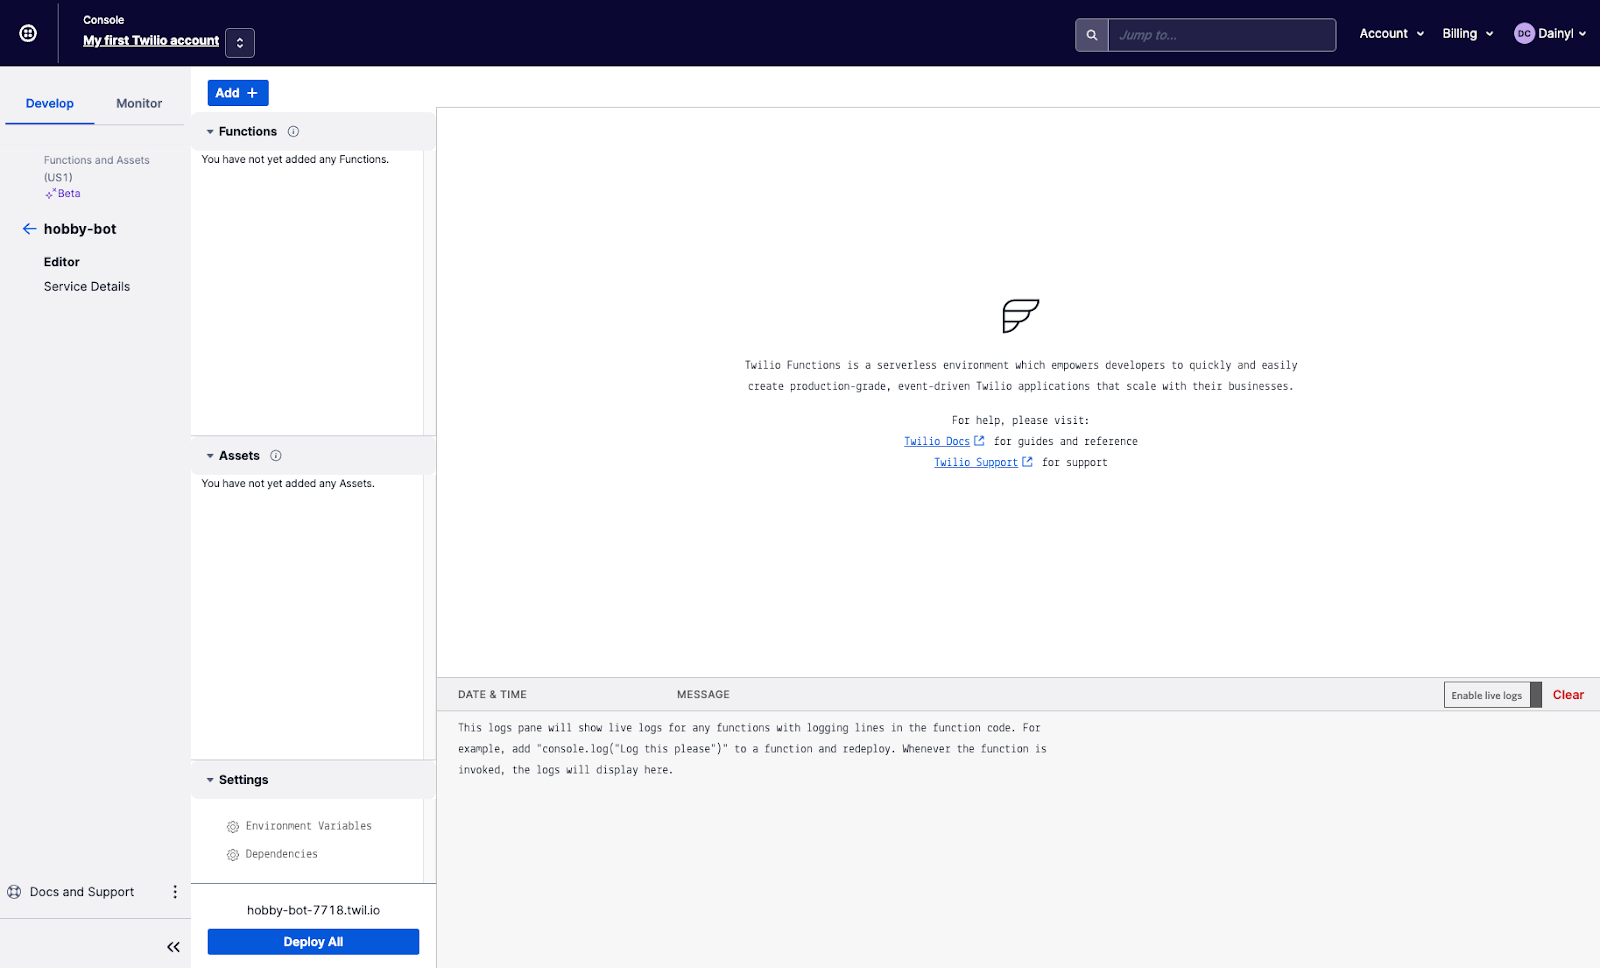Screen dimensions: 1600x968
Task: Click the MESSAGE column header
Action: (x=703, y=695)
